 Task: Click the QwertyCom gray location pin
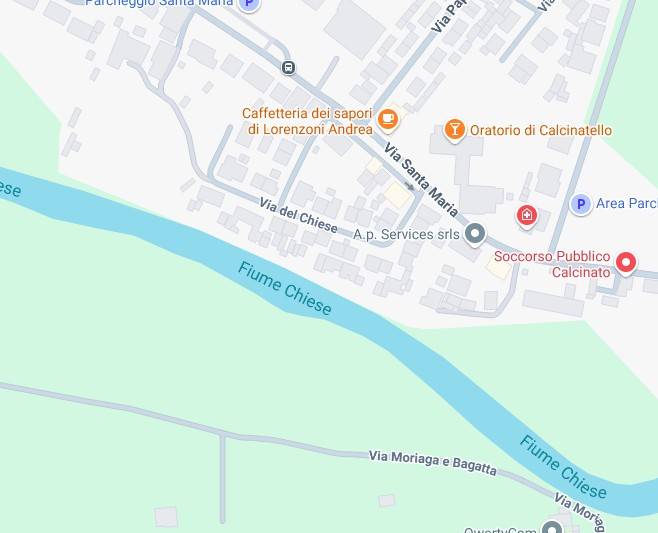(x=552, y=528)
